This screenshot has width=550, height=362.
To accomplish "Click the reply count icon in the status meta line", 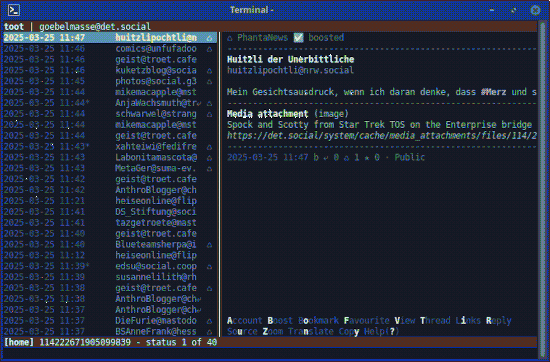I will (326, 157).
